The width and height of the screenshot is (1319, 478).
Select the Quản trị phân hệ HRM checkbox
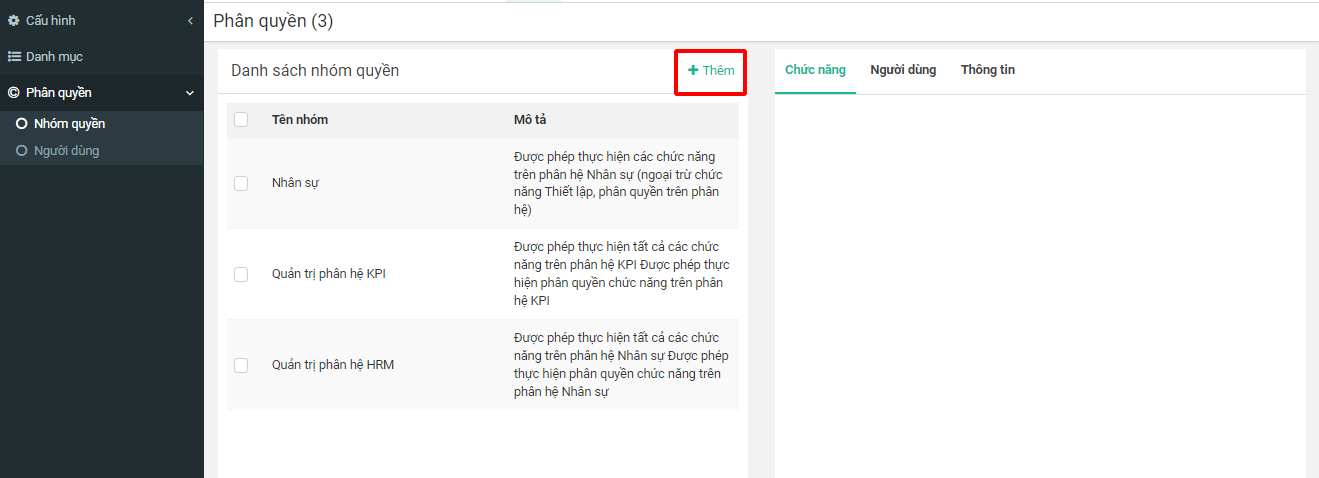coord(241,365)
